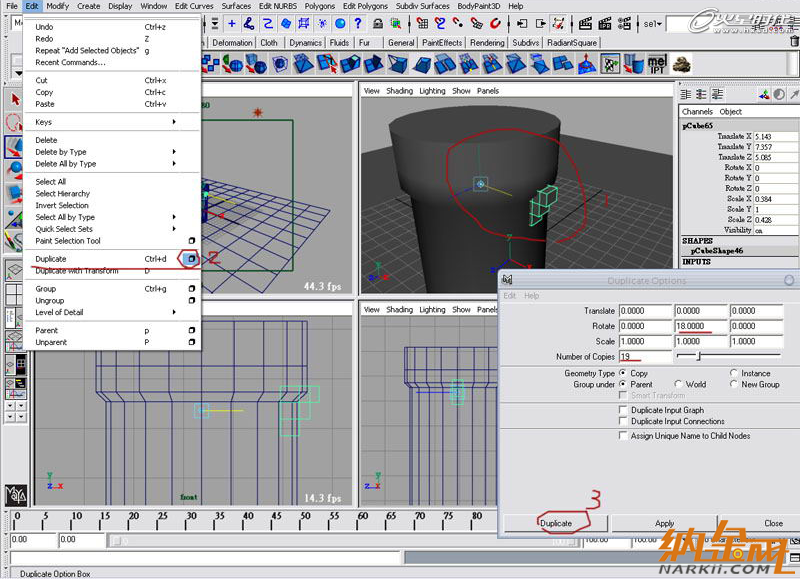Check Assign Unique Name to Child Nodes

(x=624, y=436)
